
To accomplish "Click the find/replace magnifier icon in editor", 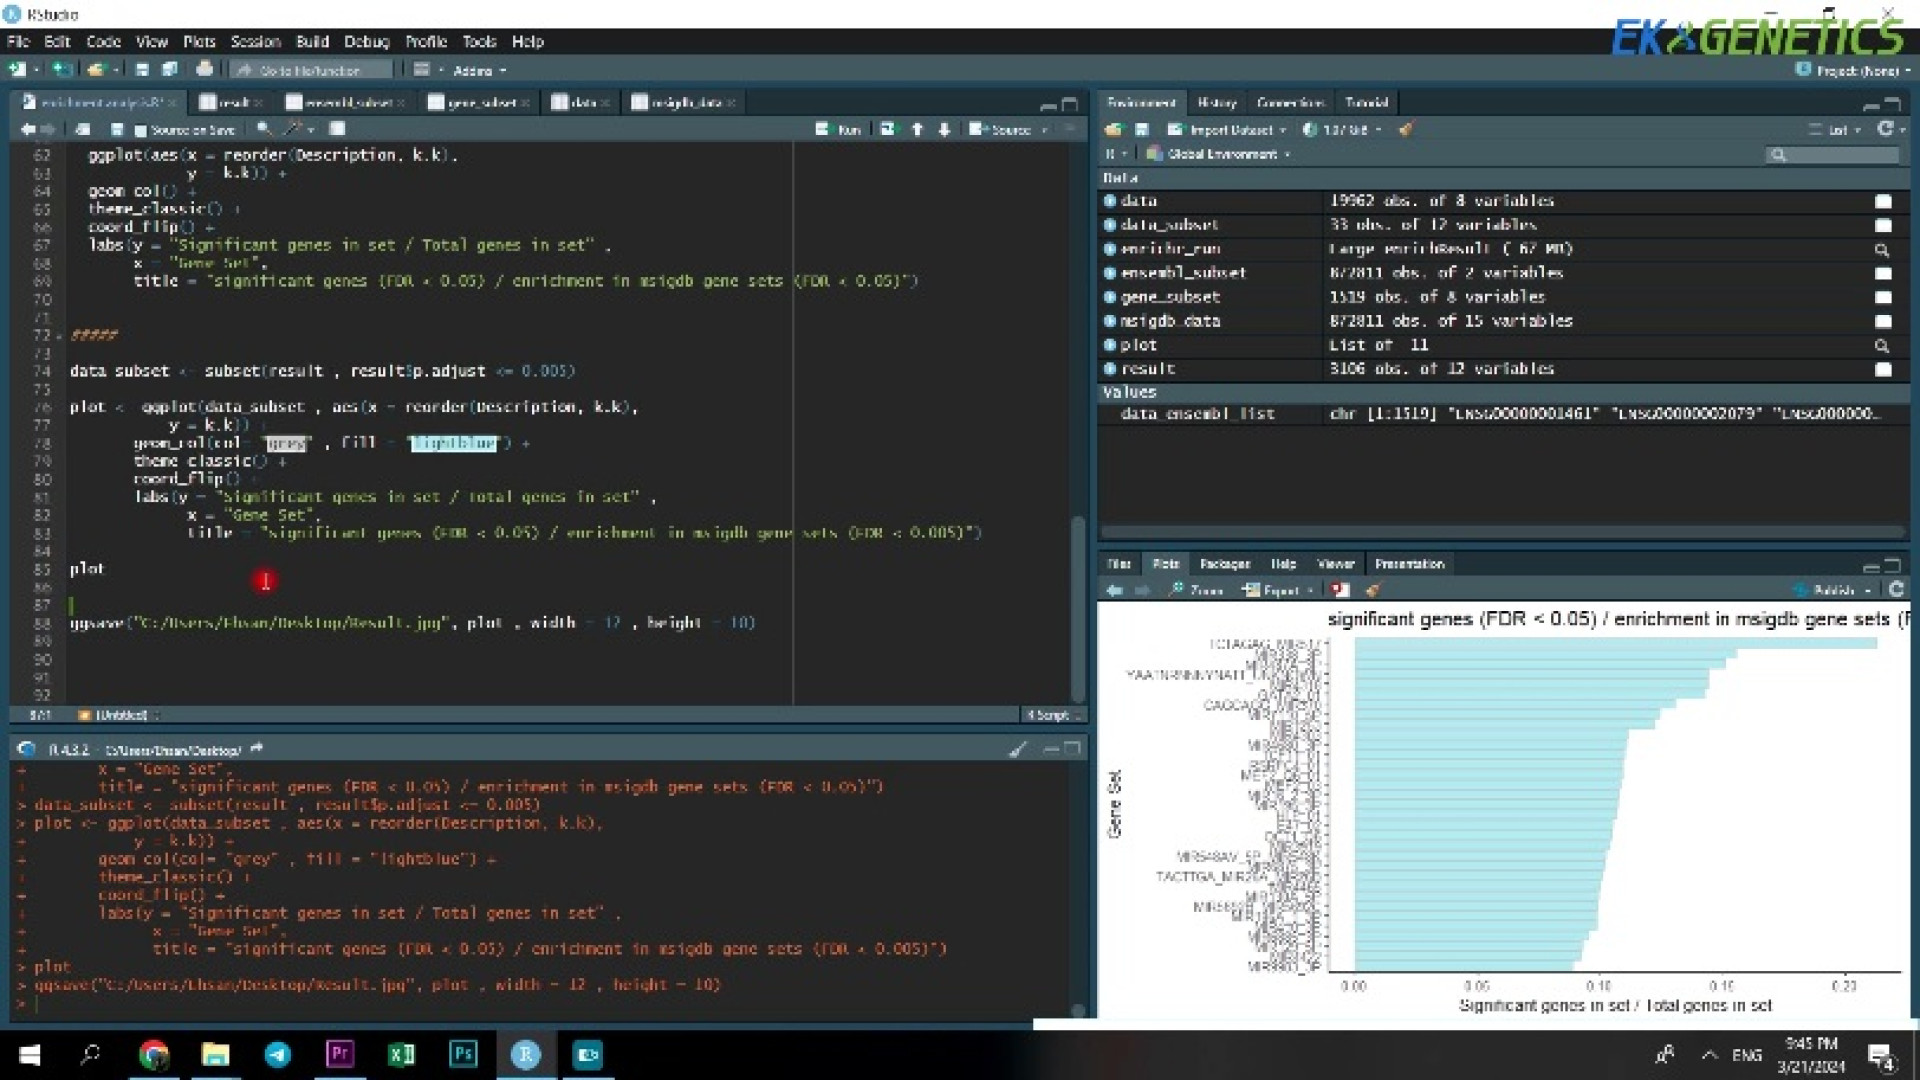I will (x=263, y=130).
